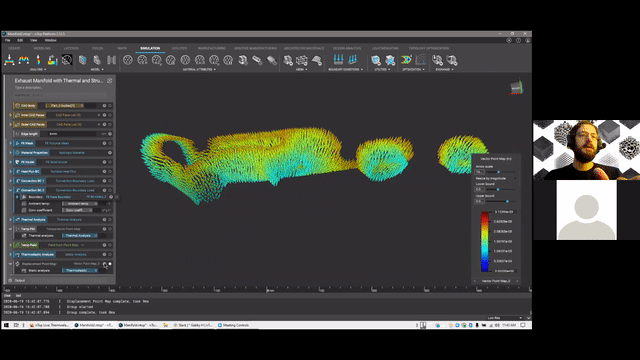Click the topology optimization rainbow icon
This screenshot has width=640, height=360.
click(406, 60)
